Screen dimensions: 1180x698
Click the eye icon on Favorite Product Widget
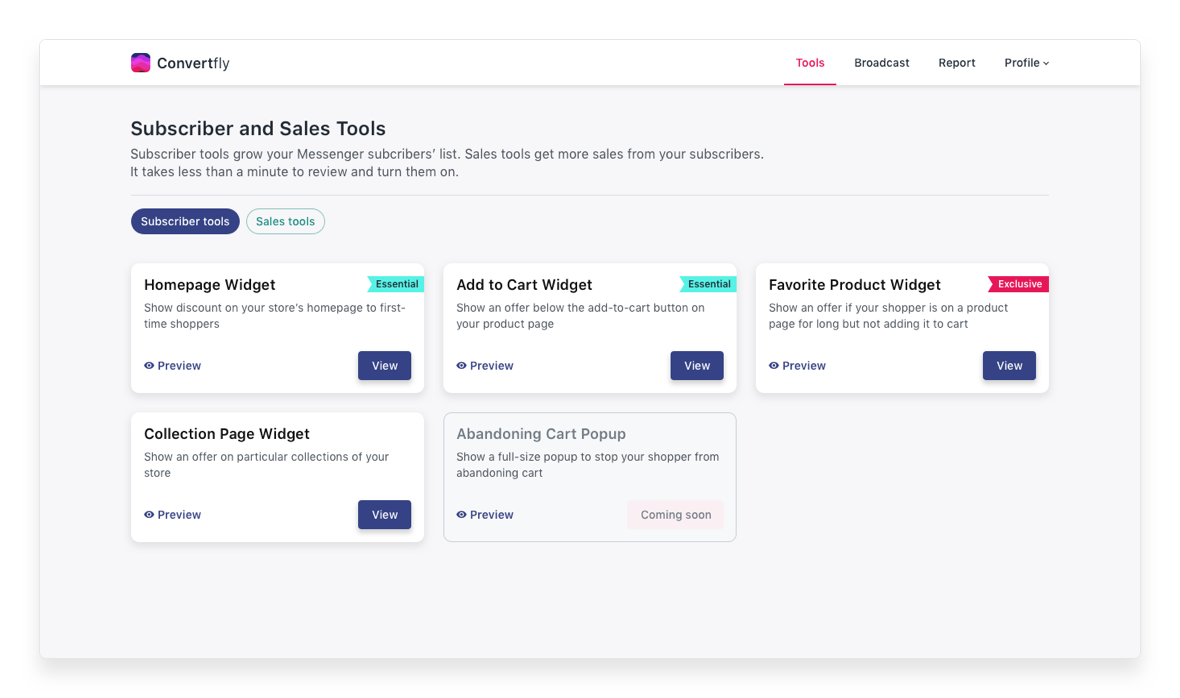(774, 366)
